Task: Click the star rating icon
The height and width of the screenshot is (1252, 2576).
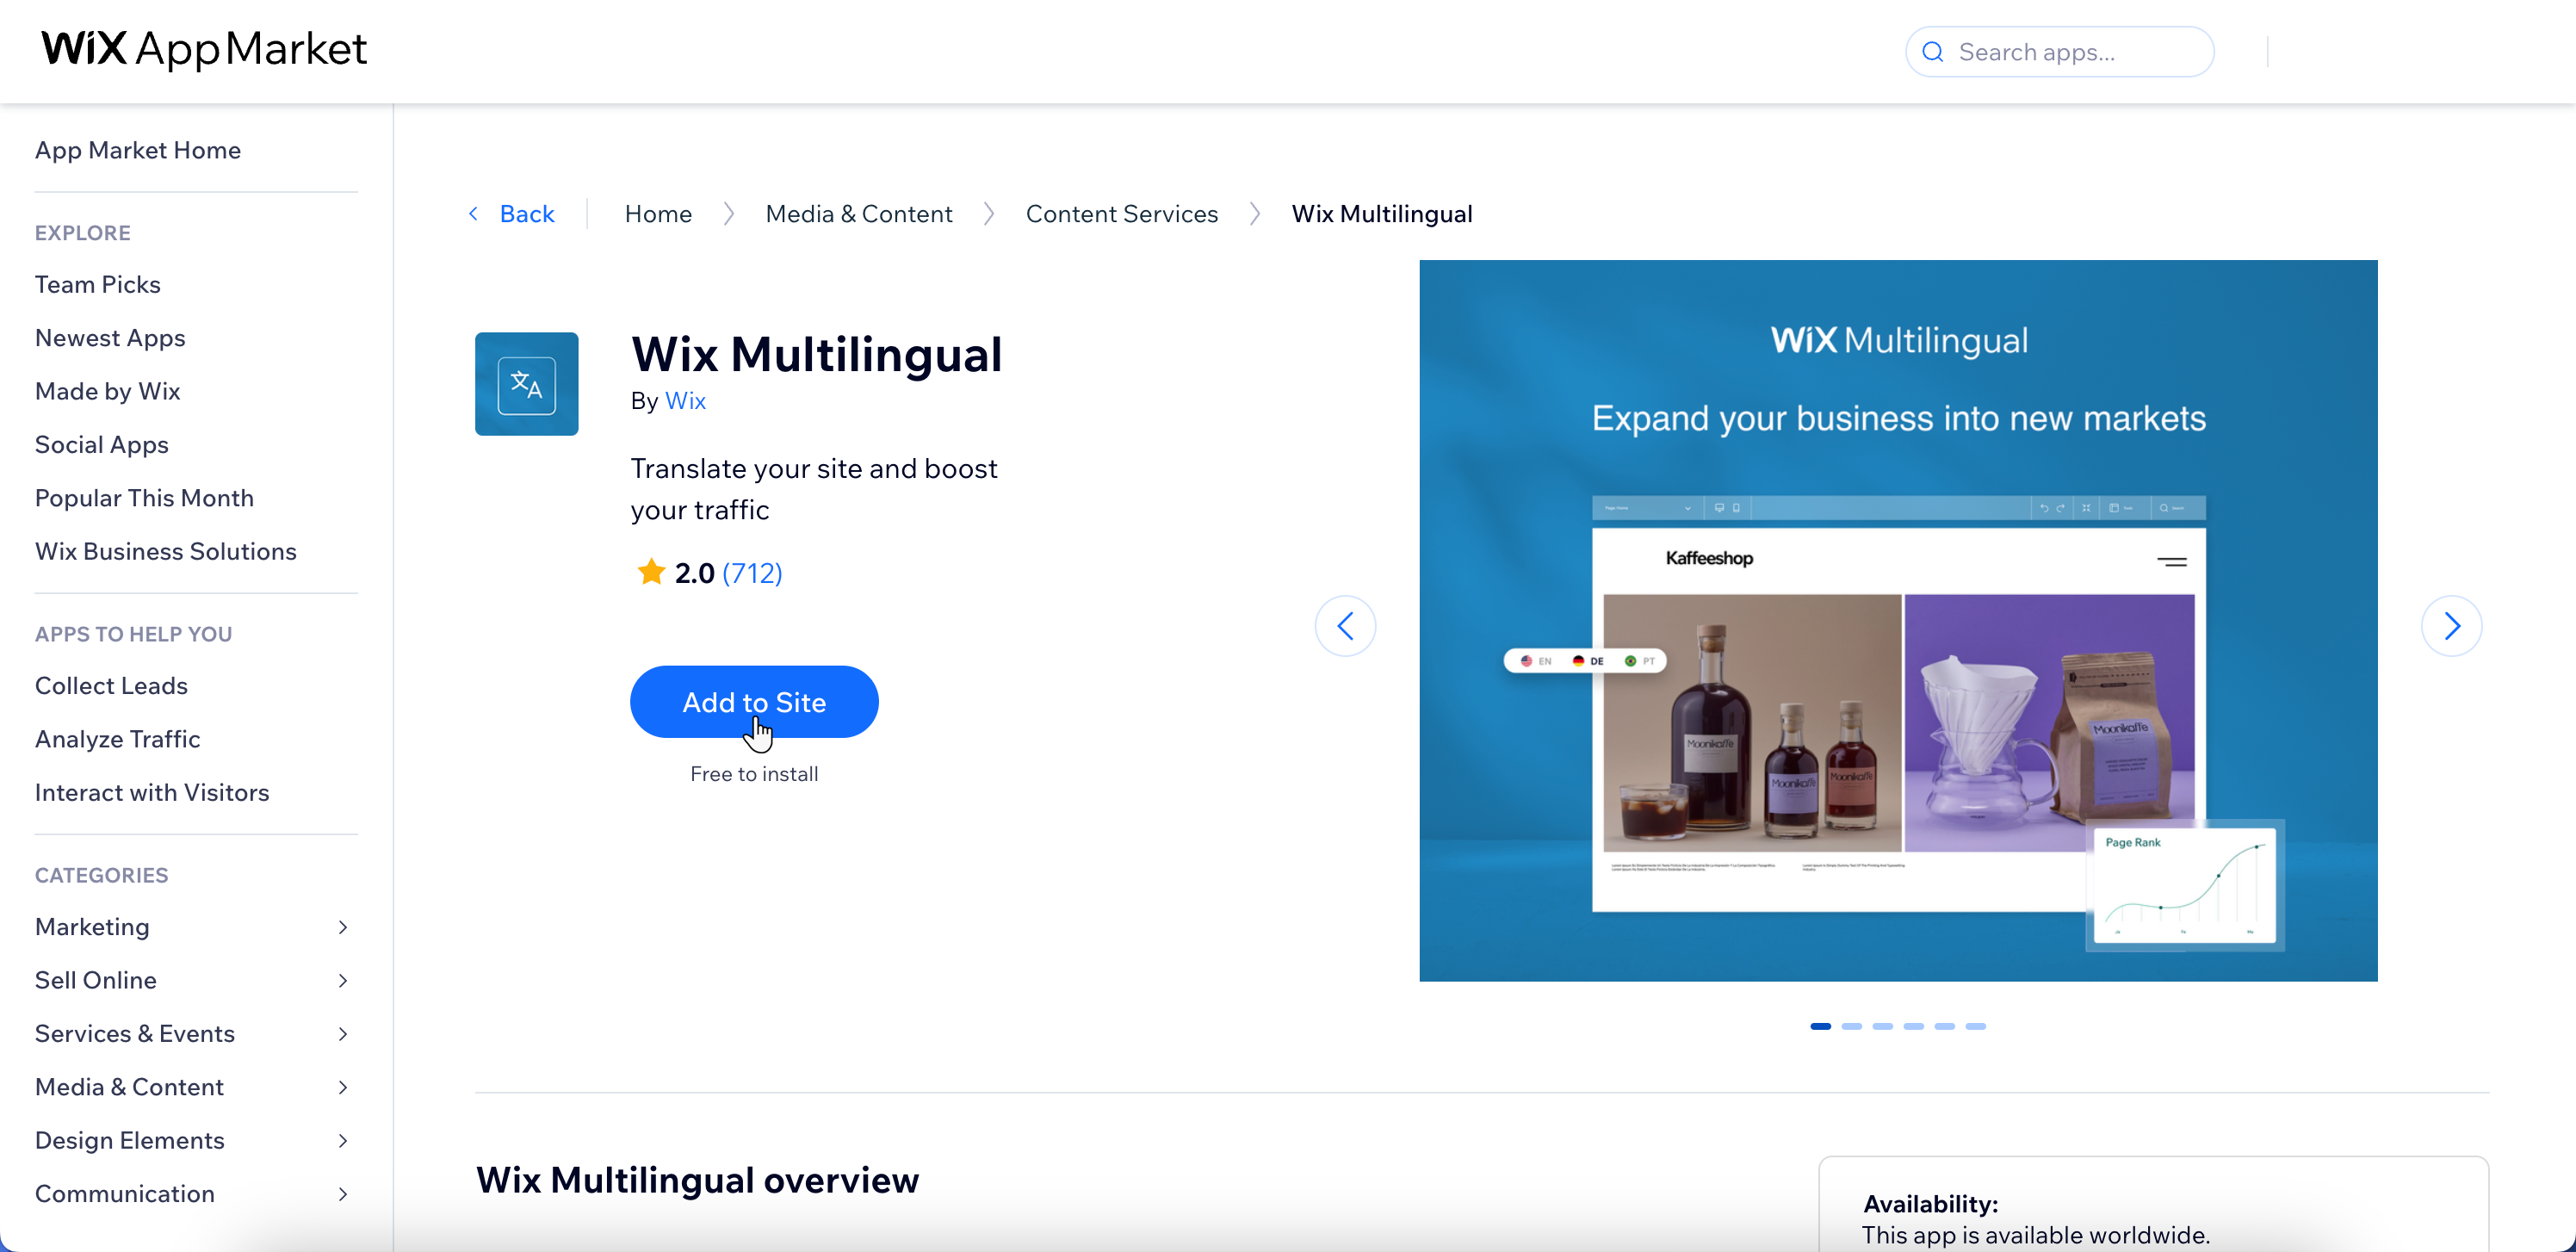Action: click(649, 572)
